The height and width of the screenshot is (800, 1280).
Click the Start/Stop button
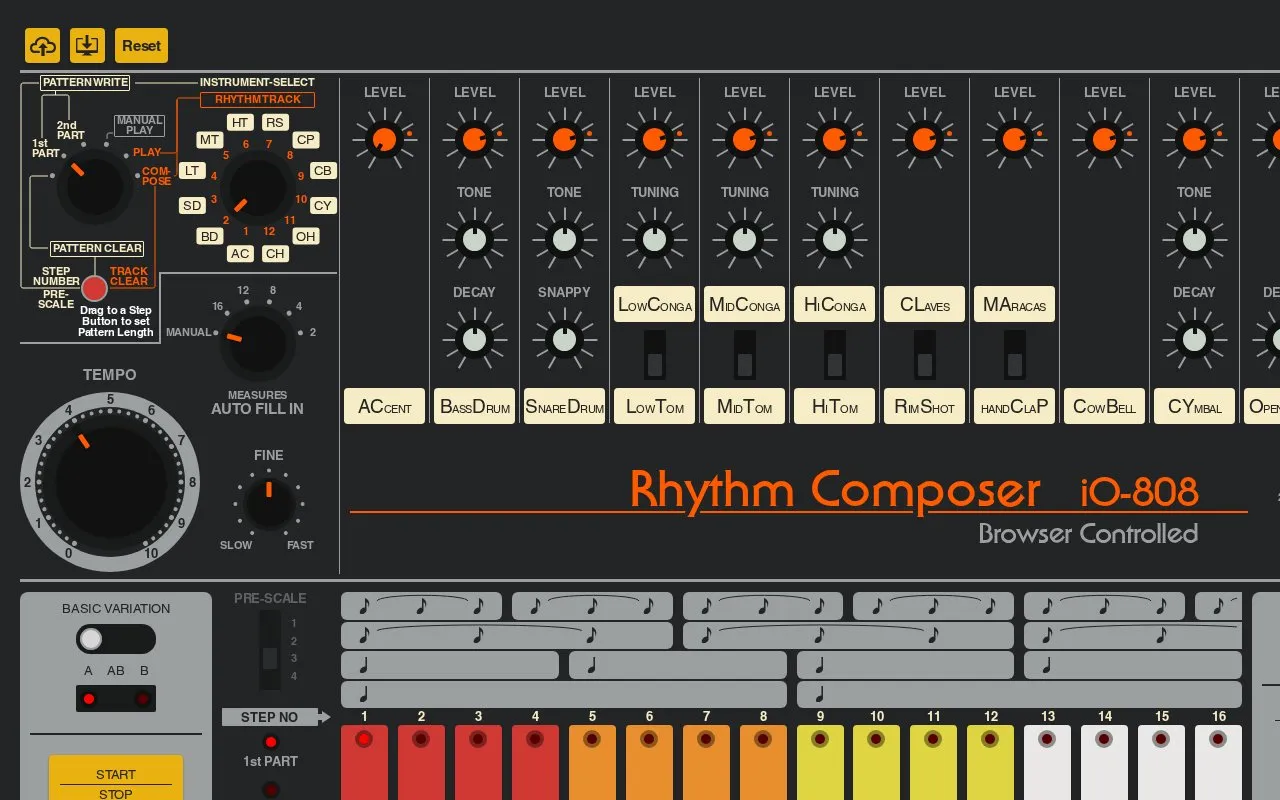coord(116,779)
